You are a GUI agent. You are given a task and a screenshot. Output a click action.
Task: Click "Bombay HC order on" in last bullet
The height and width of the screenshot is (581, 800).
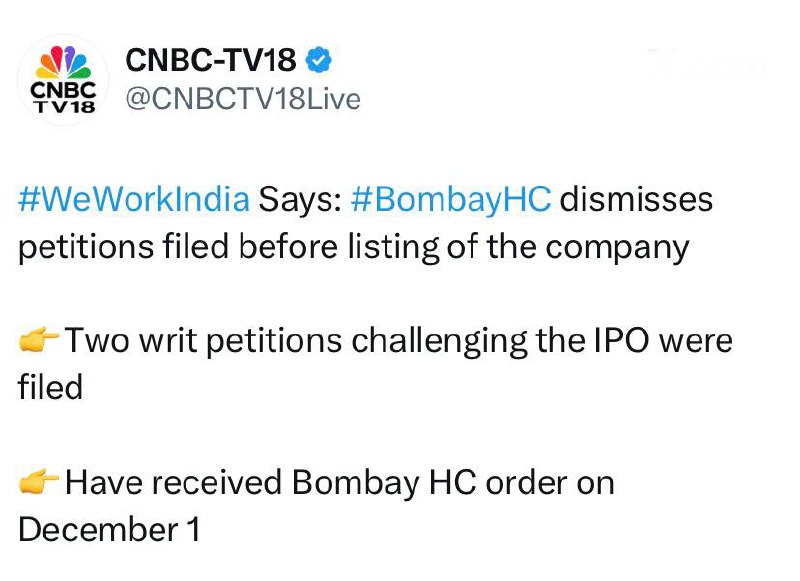click(453, 485)
